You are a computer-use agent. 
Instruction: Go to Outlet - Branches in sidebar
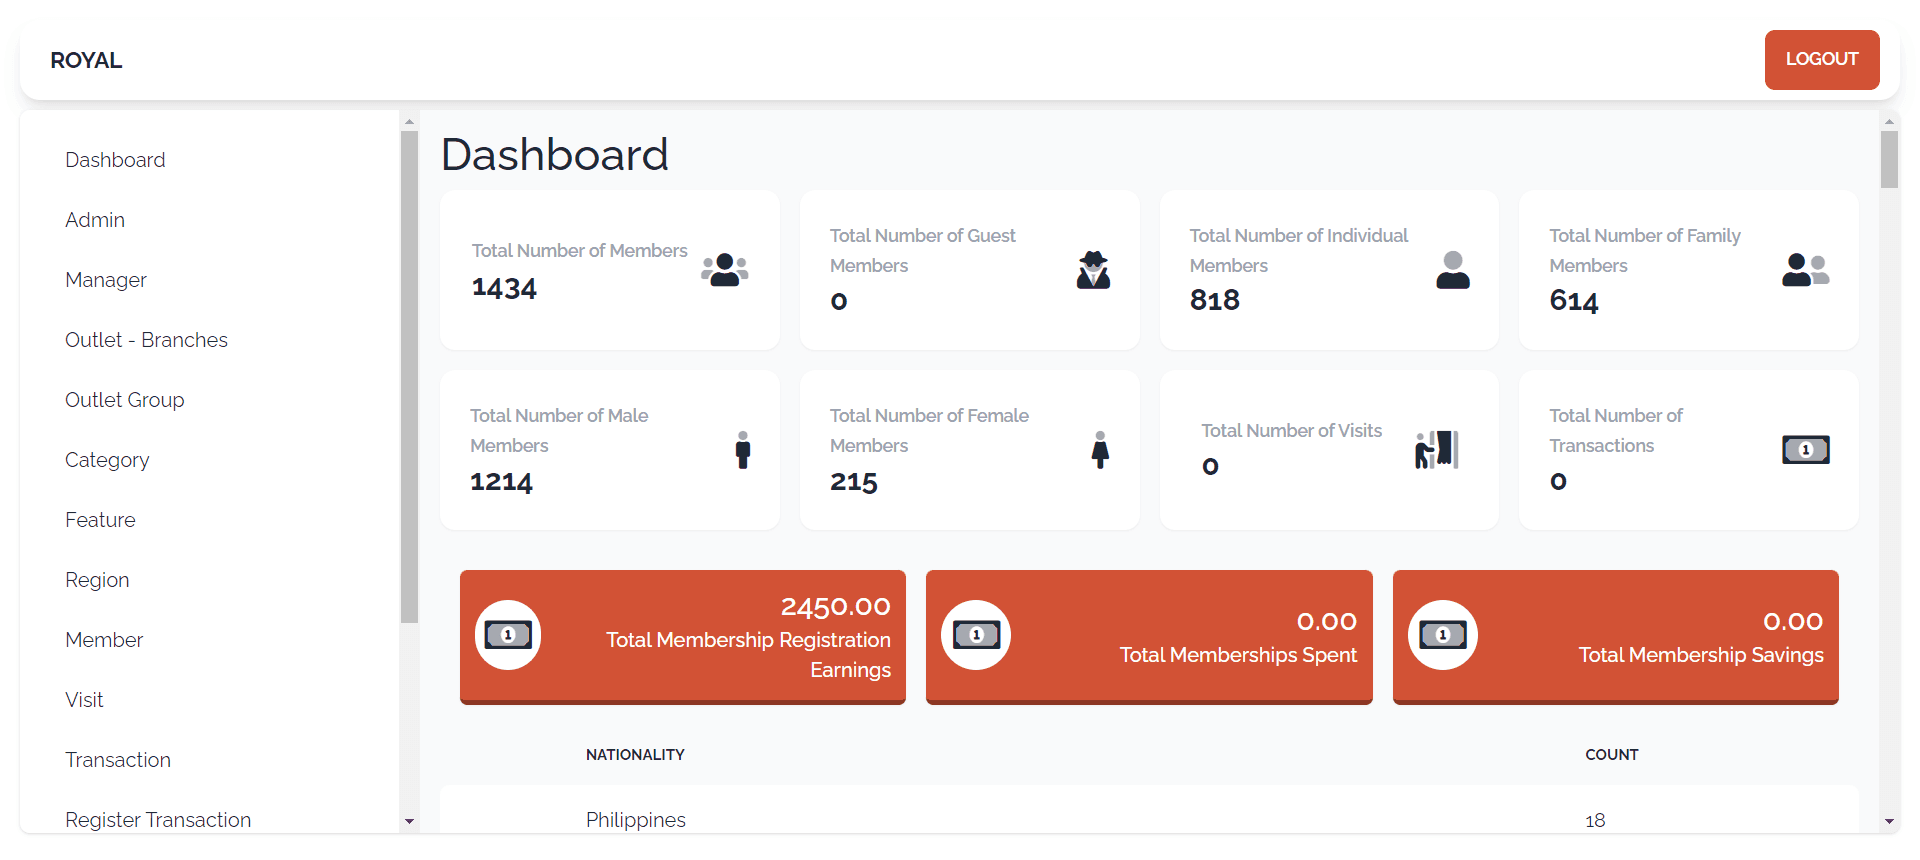pyautogui.click(x=146, y=340)
